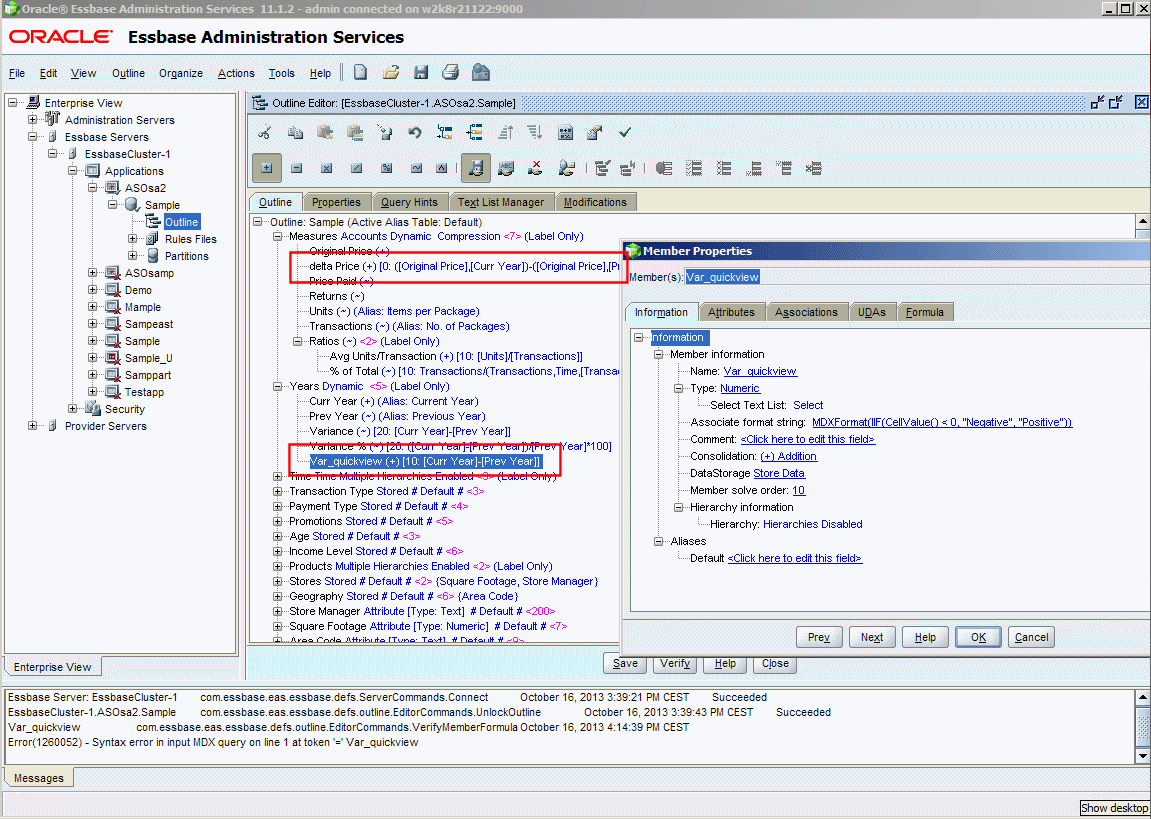
Task: Click the green checkmark Verify outline icon
Action: [x=625, y=133]
